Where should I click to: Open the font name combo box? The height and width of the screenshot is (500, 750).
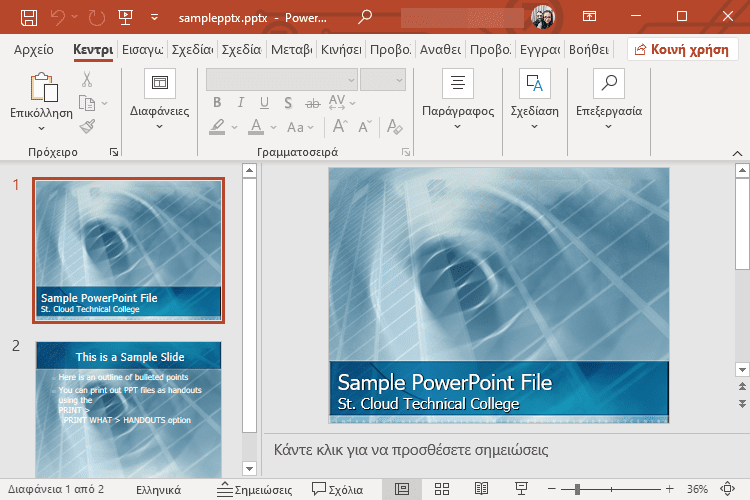point(282,80)
